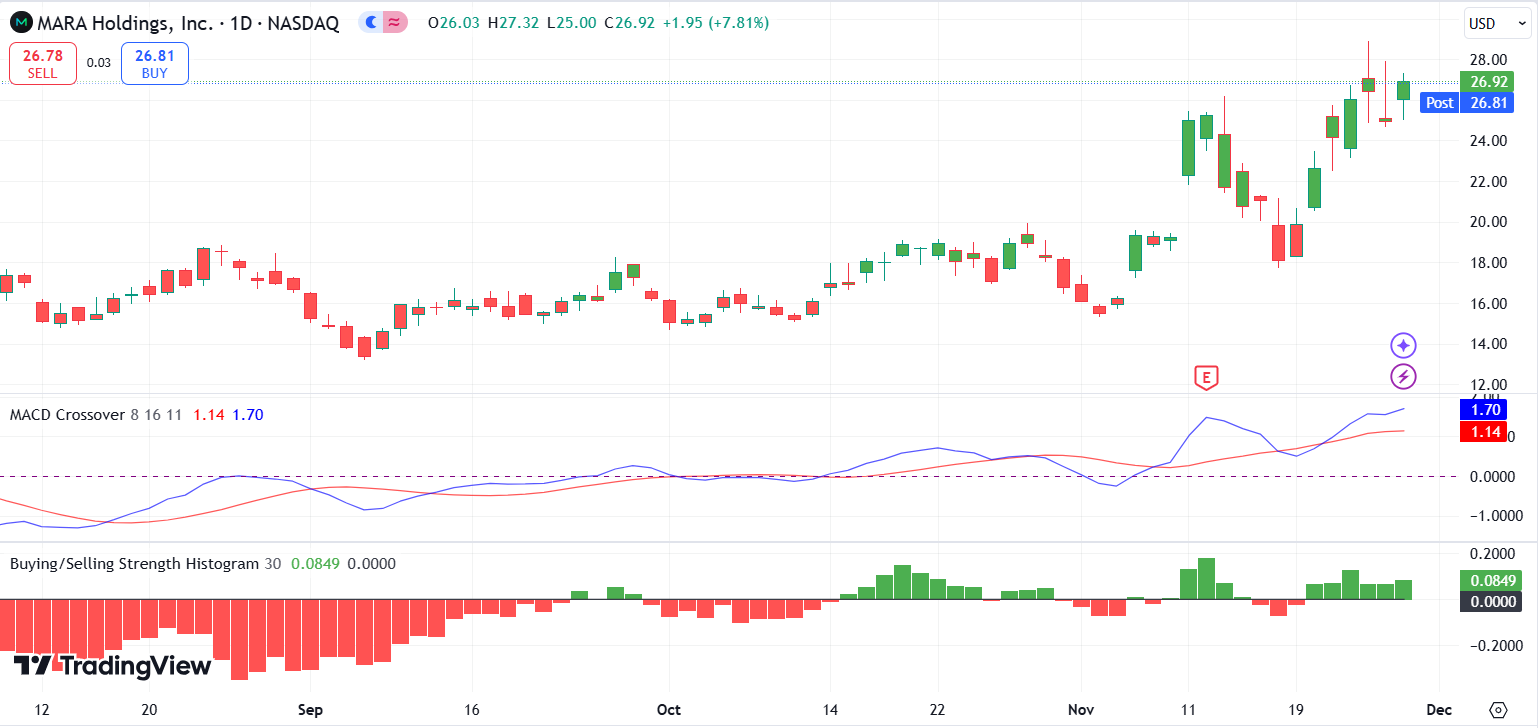The width and height of the screenshot is (1538, 728).
Task: Click the moon session indicator icon
Action: point(372,22)
